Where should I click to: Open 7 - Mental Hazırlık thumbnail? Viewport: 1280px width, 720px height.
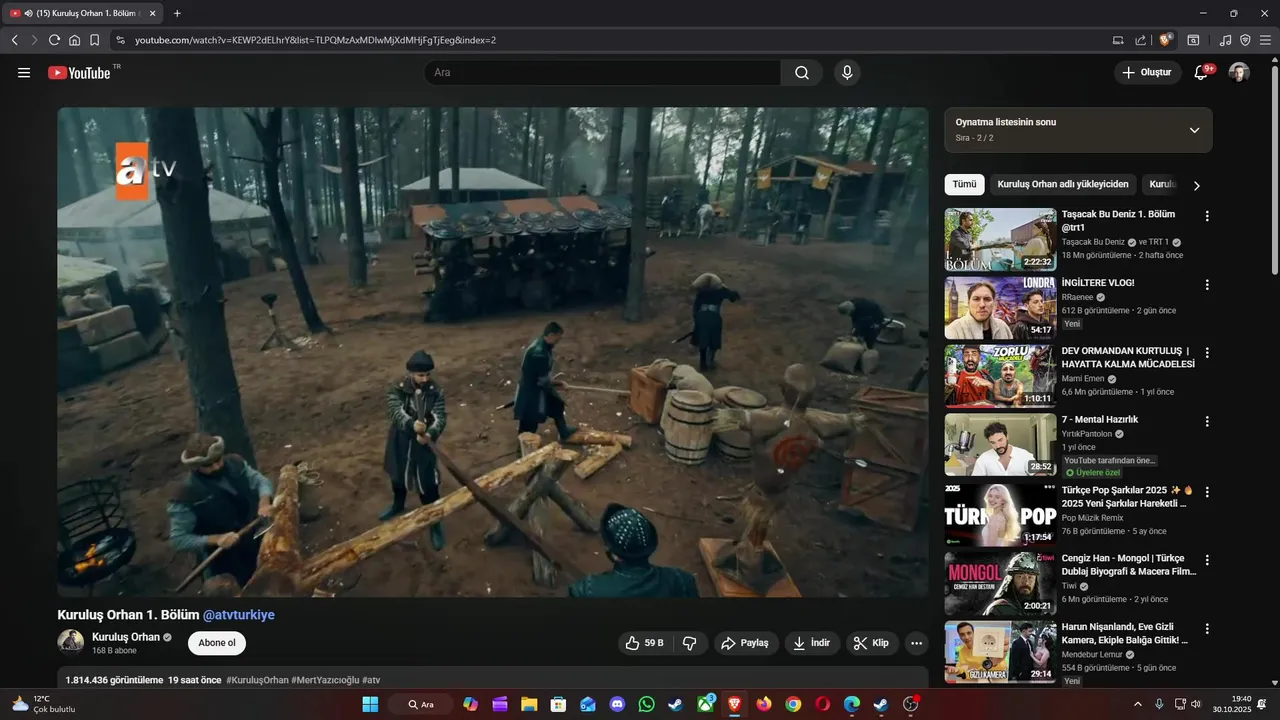(x=1000, y=445)
